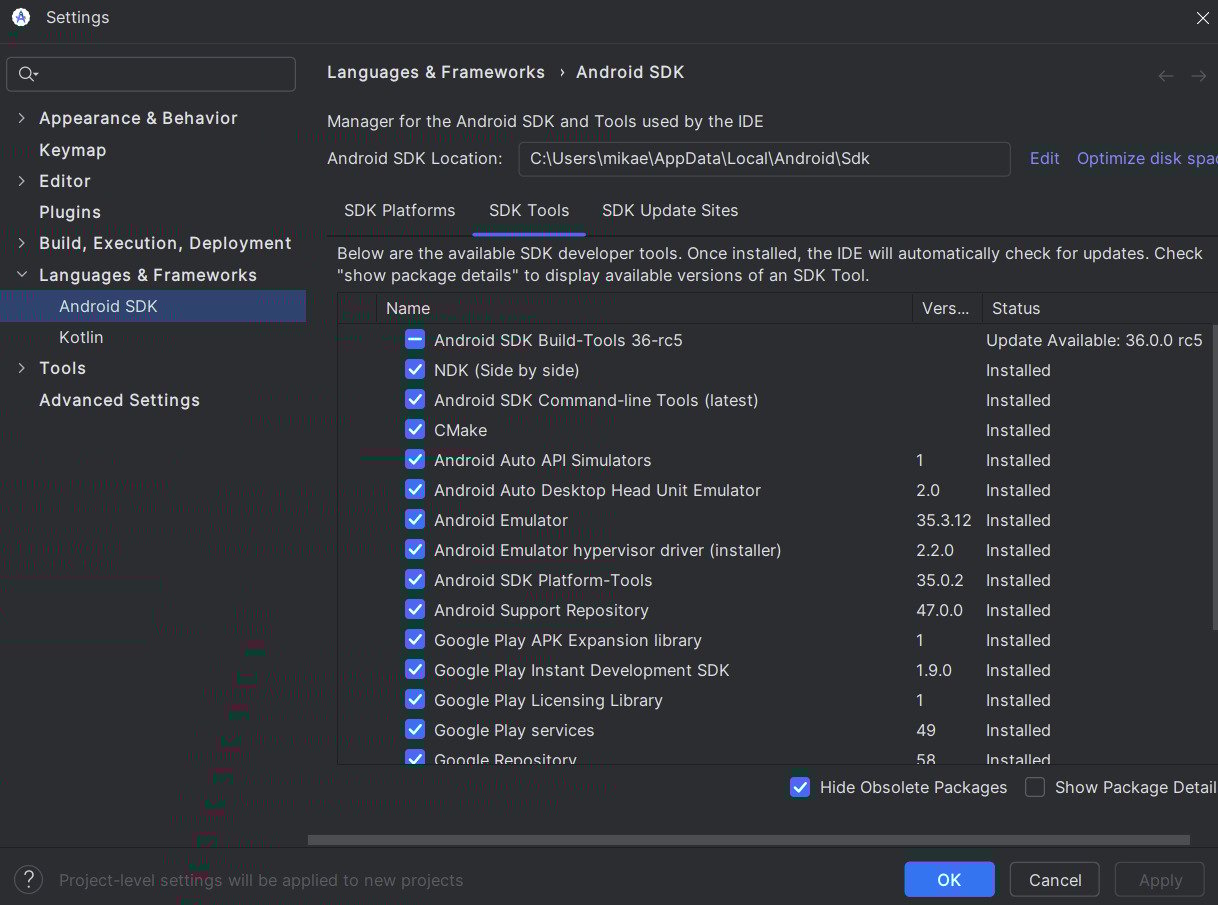Click the table's vertical scrollbar
Viewport: 1218px width, 905px height.
(1215, 475)
